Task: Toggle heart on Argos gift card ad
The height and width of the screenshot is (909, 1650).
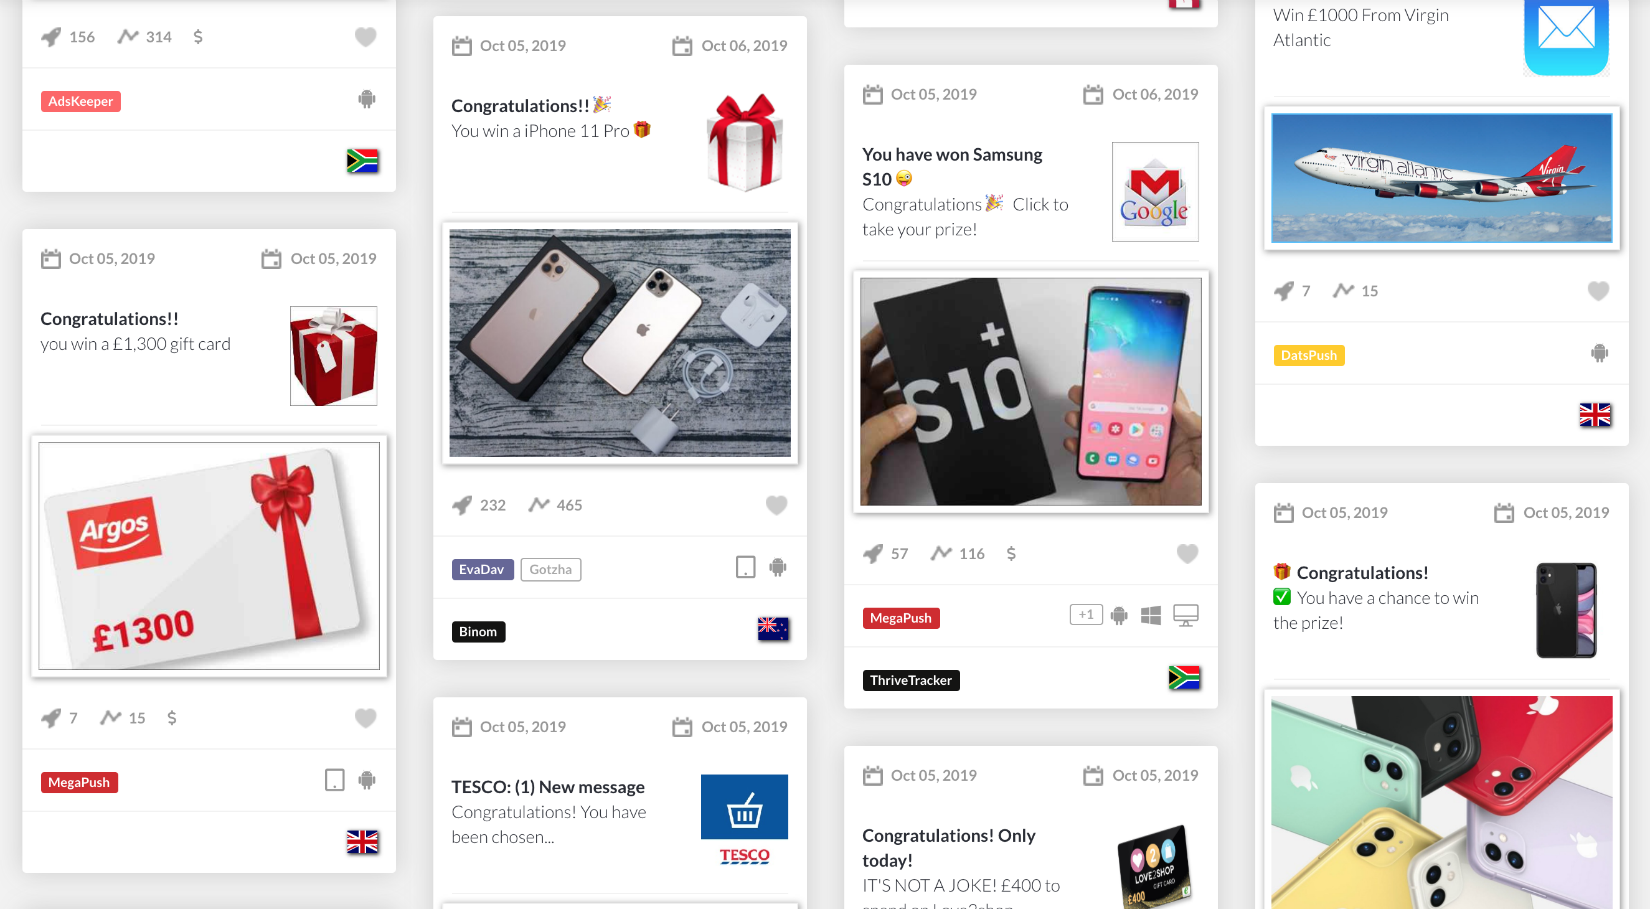Action: (366, 718)
